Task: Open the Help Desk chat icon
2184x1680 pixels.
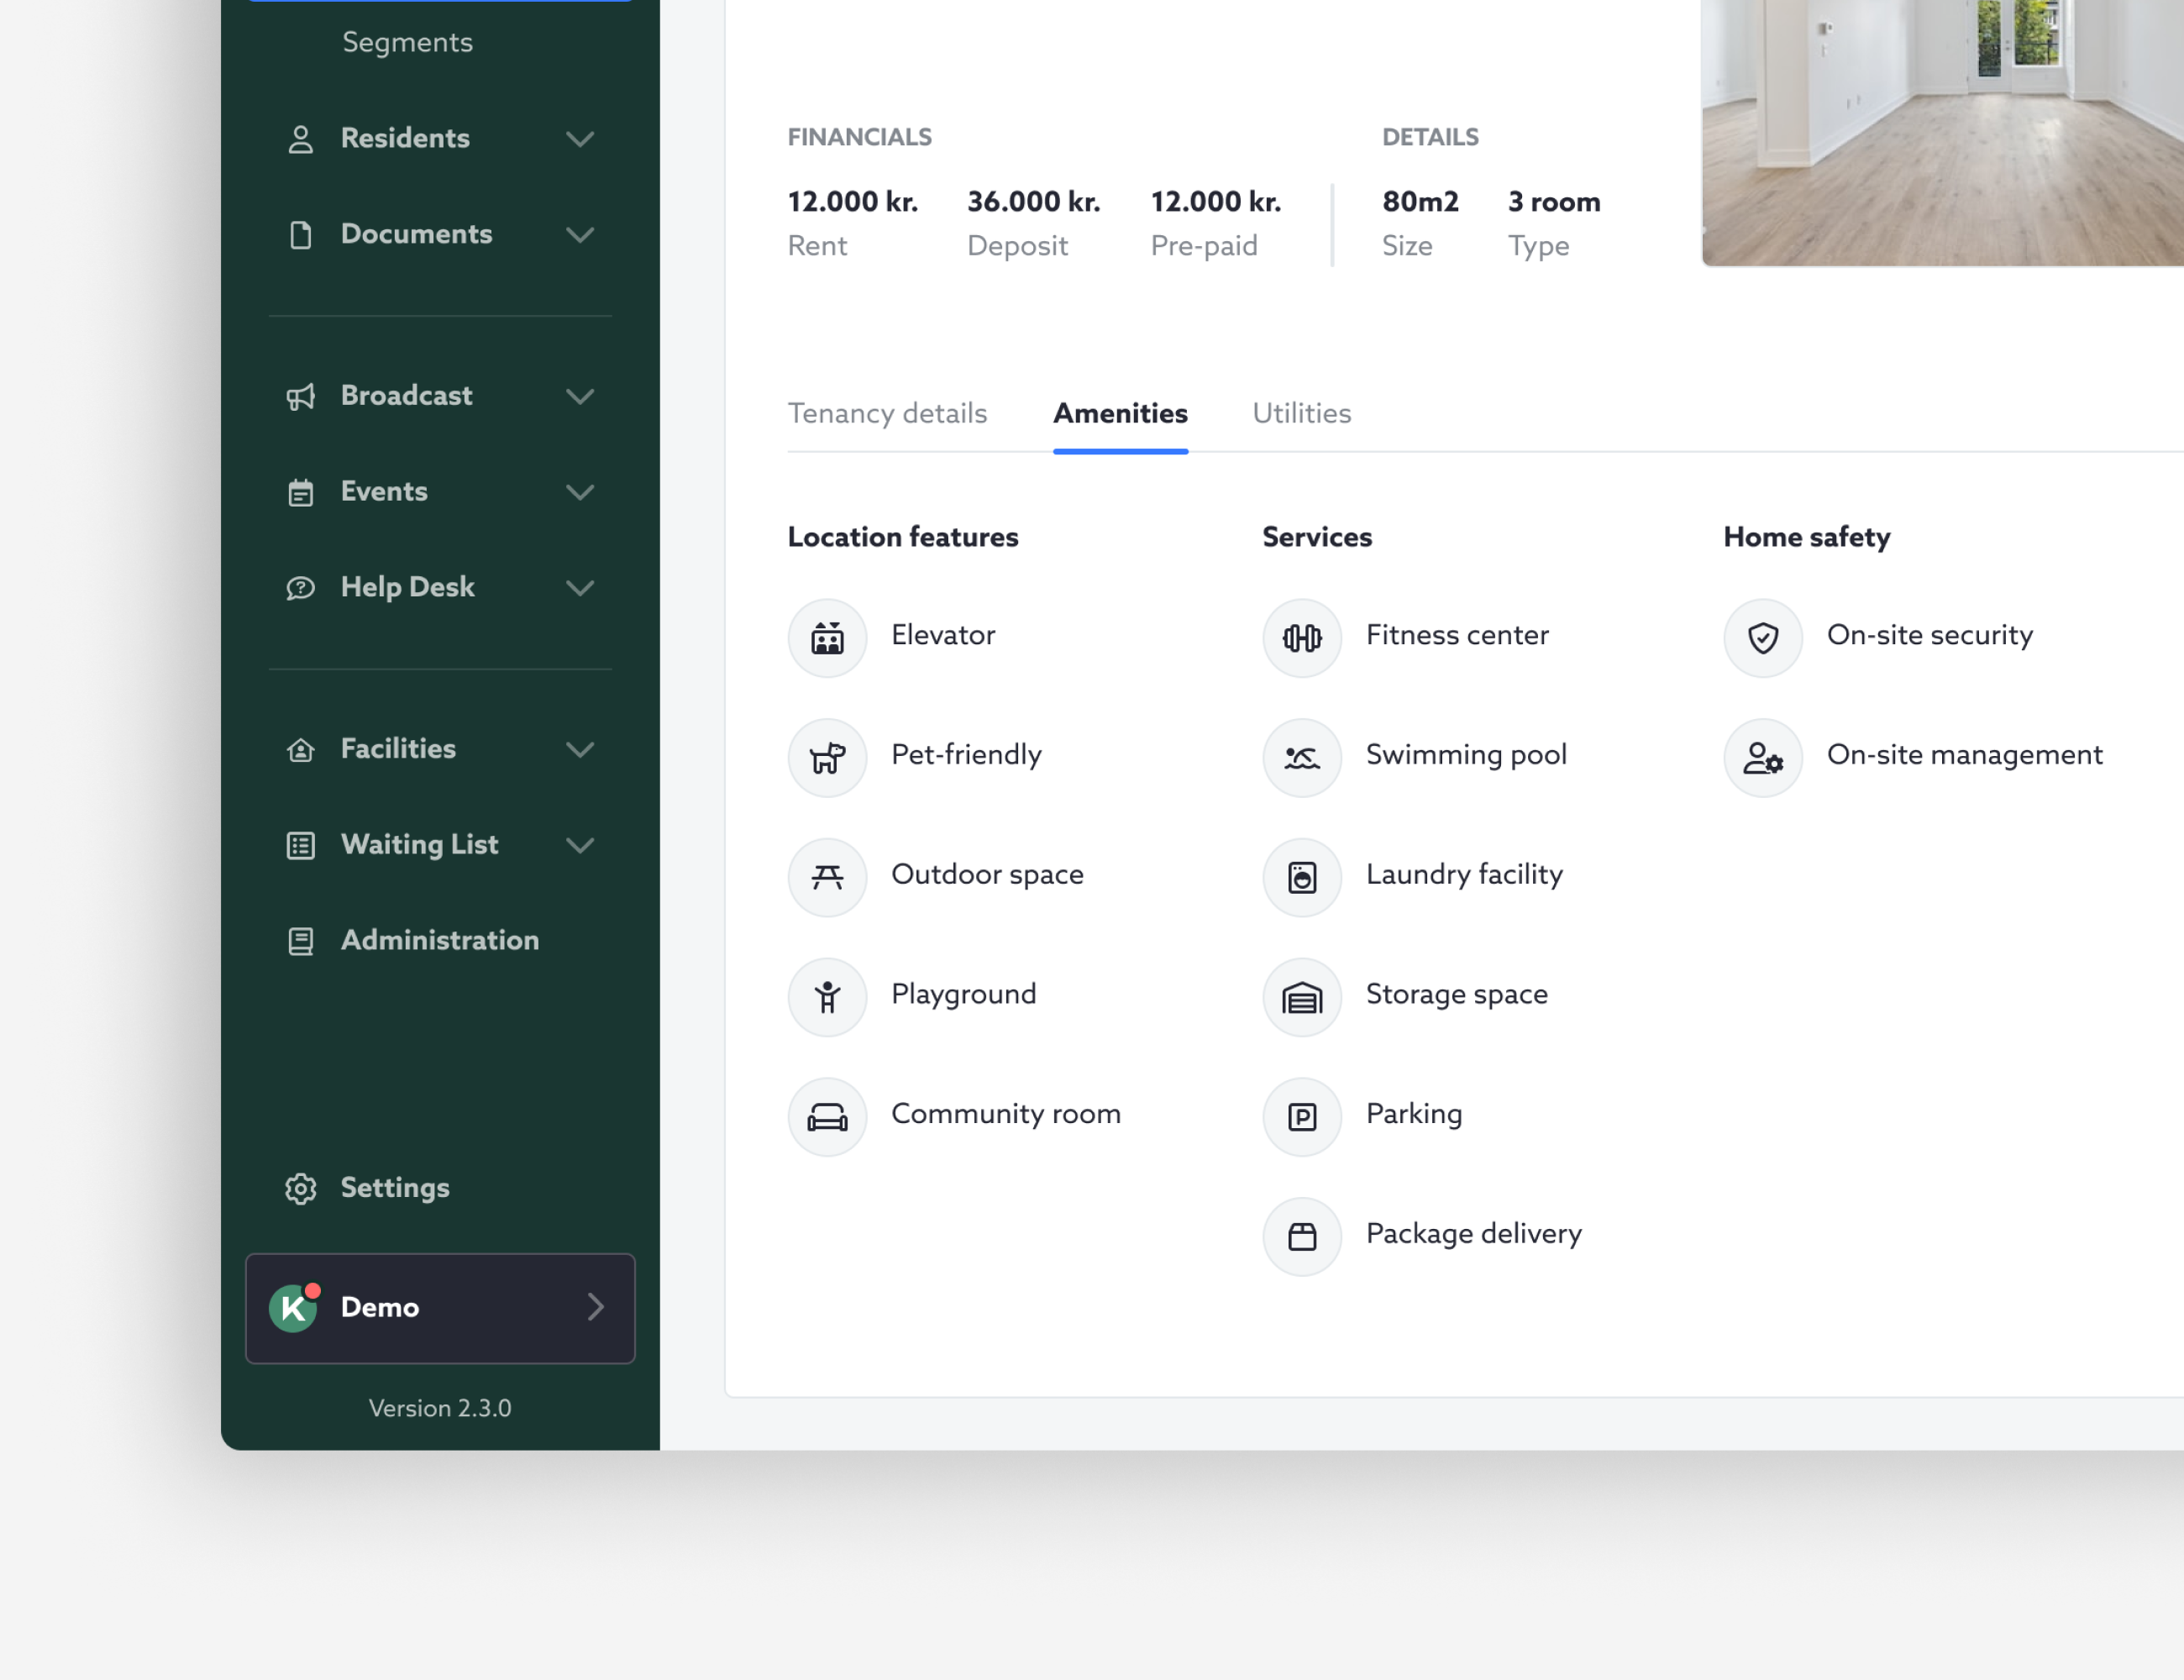Action: pos(301,588)
